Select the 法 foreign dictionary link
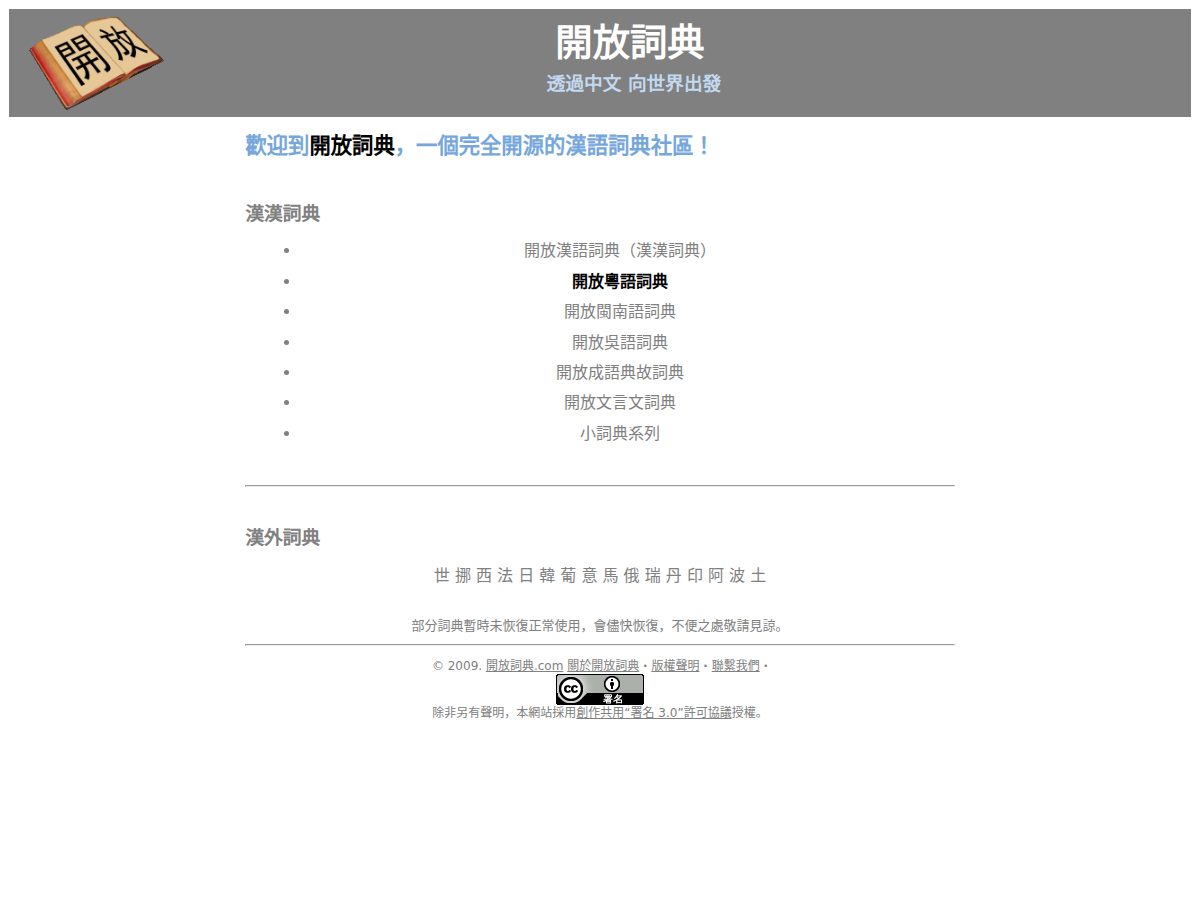The image size is (1200, 900). pos(505,575)
